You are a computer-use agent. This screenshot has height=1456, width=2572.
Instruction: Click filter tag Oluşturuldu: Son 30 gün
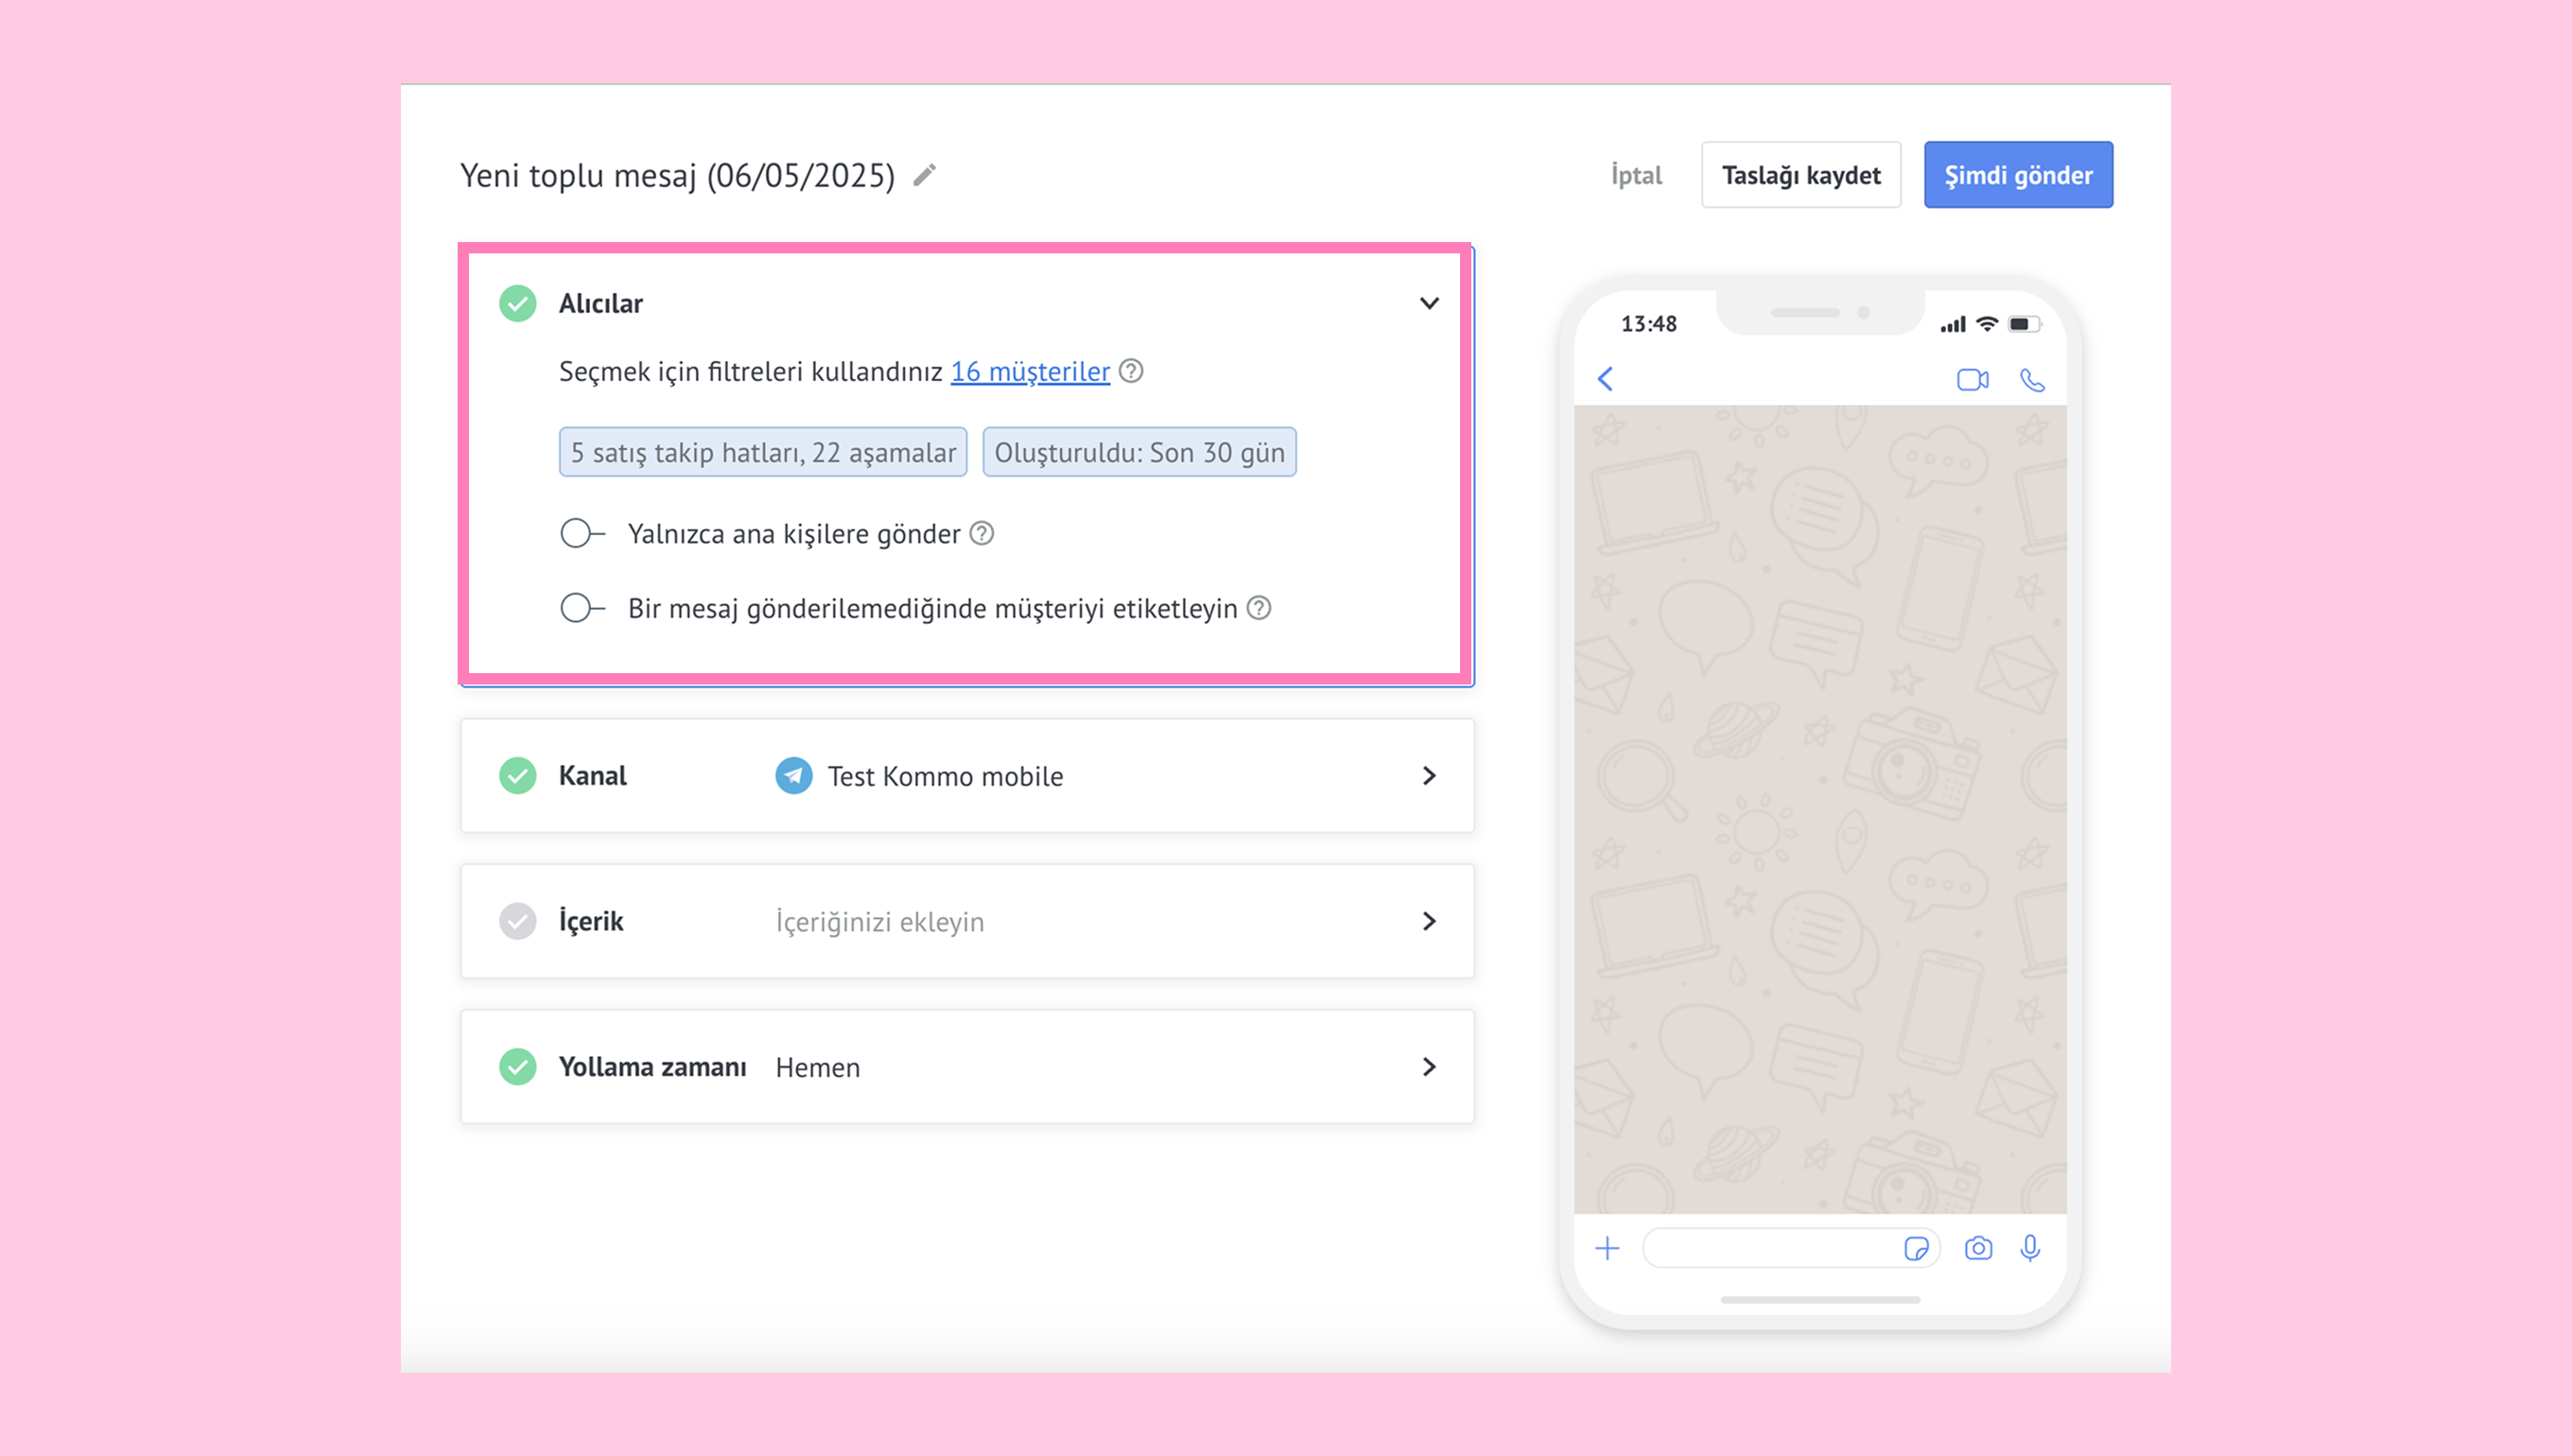click(x=1139, y=452)
